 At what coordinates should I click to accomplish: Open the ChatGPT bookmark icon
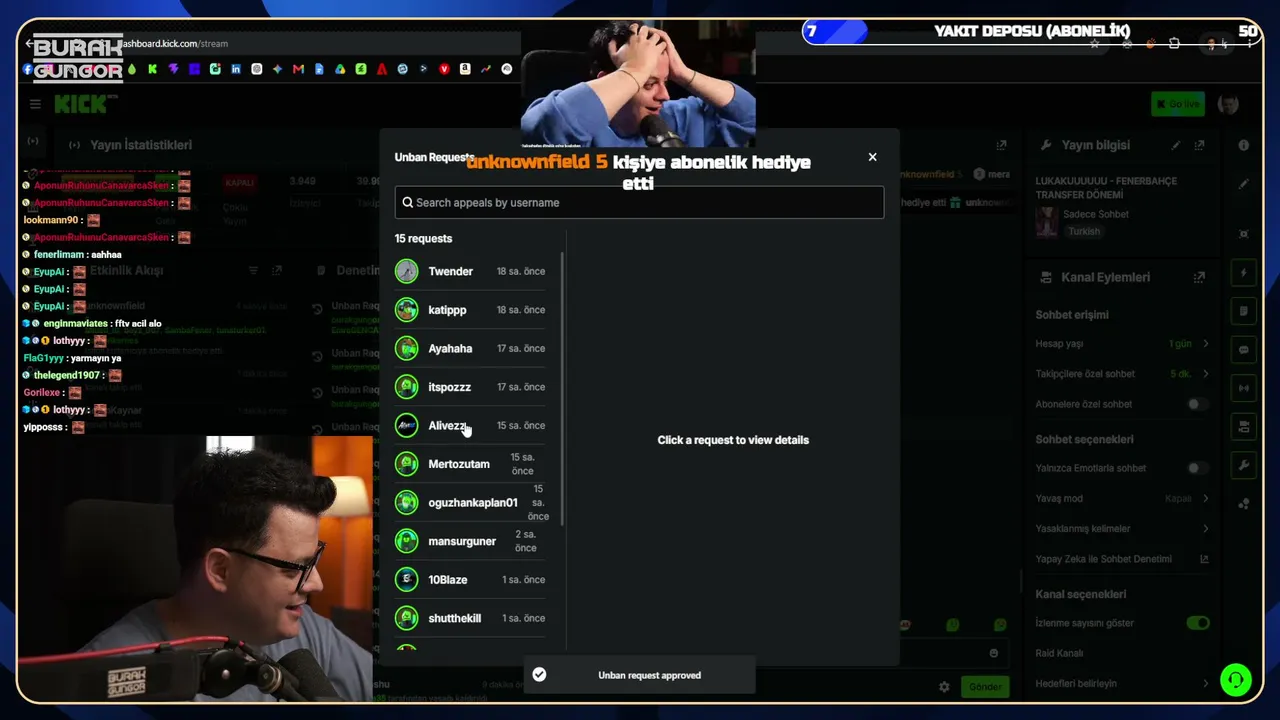point(257,69)
